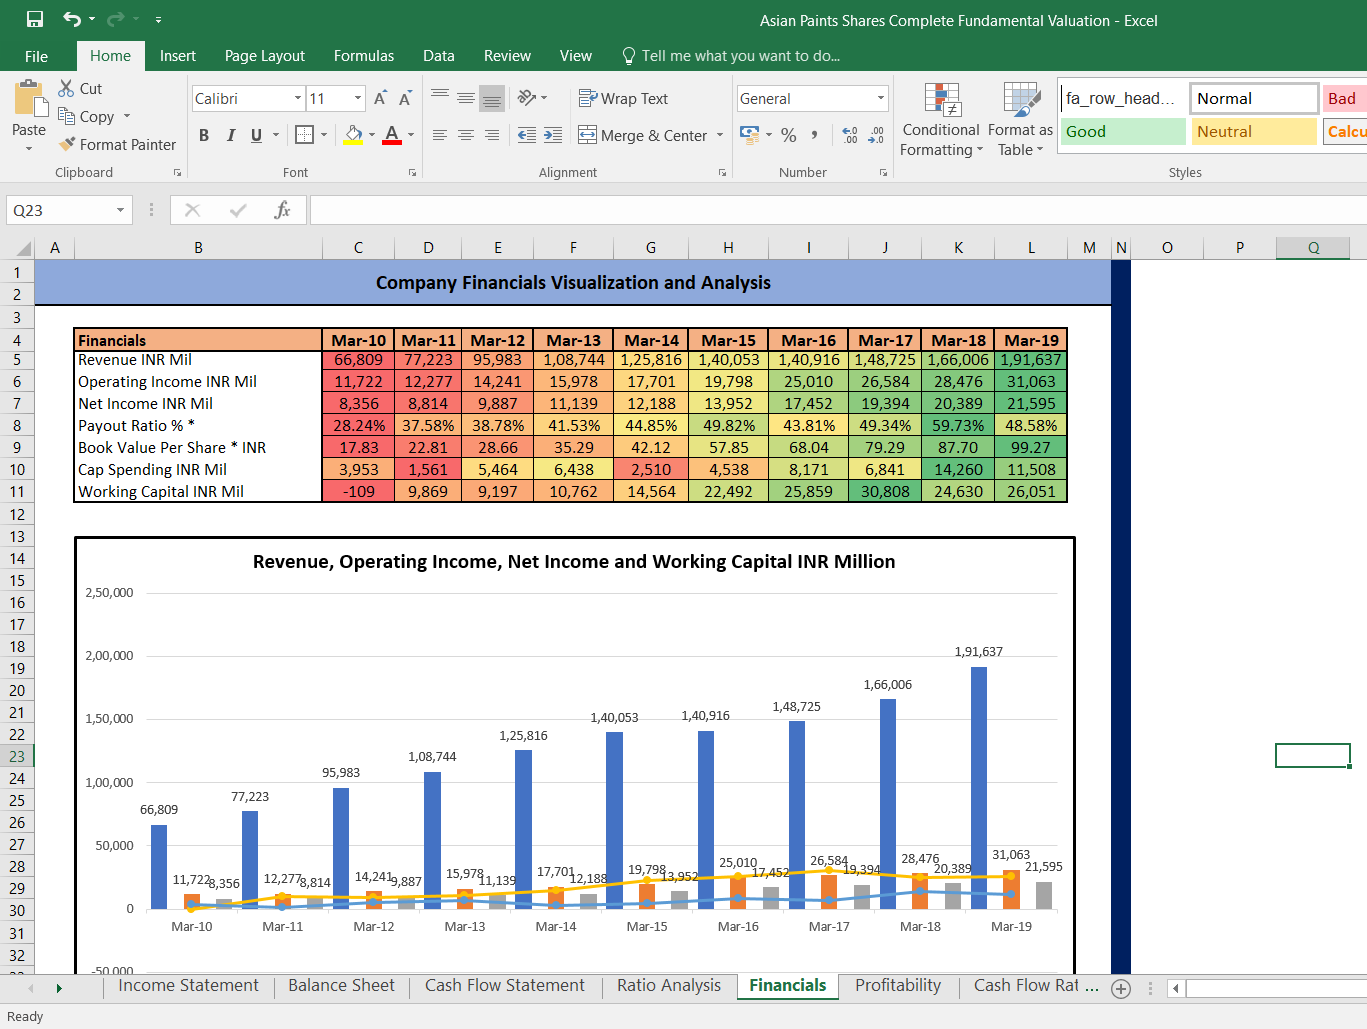Screen dimensions: 1367x1029
Task: Toggle Align Right
Action: (492, 135)
